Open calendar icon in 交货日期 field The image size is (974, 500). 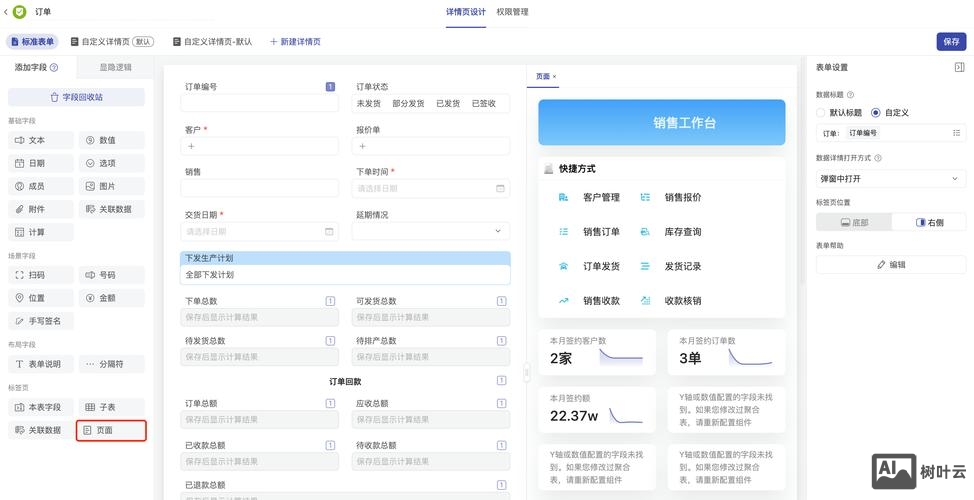point(329,231)
